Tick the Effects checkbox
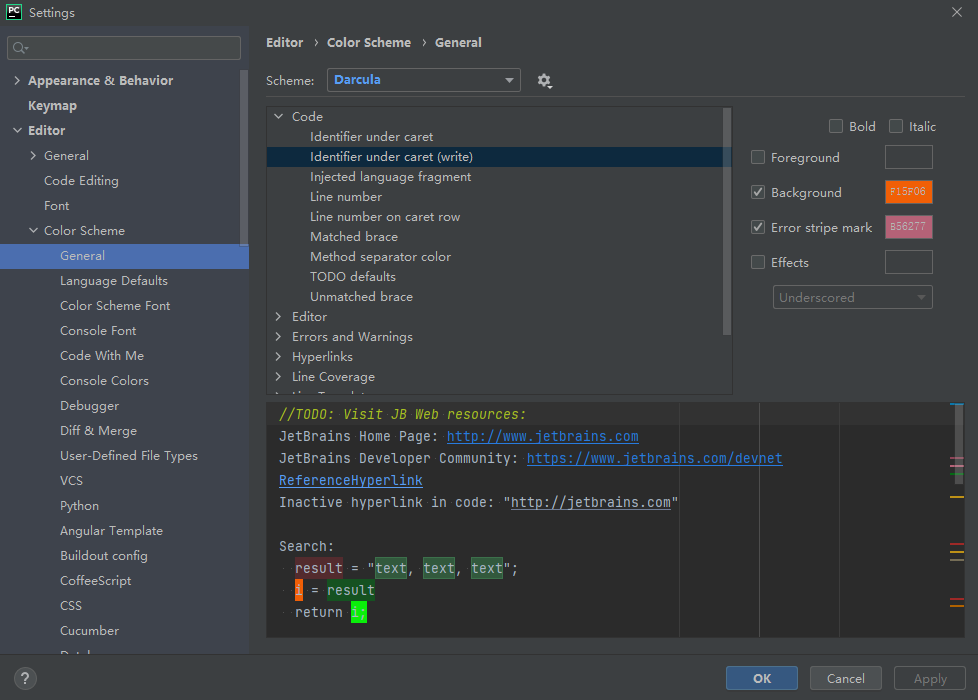 pyautogui.click(x=758, y=262)
